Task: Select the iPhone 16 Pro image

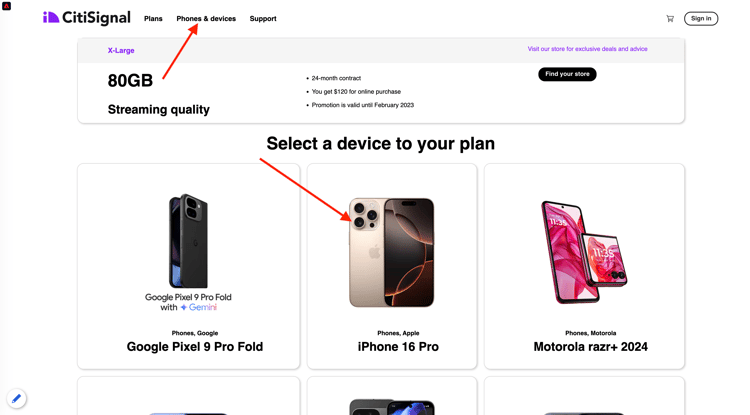Action: pyautogui.click(x=392, y=252)
